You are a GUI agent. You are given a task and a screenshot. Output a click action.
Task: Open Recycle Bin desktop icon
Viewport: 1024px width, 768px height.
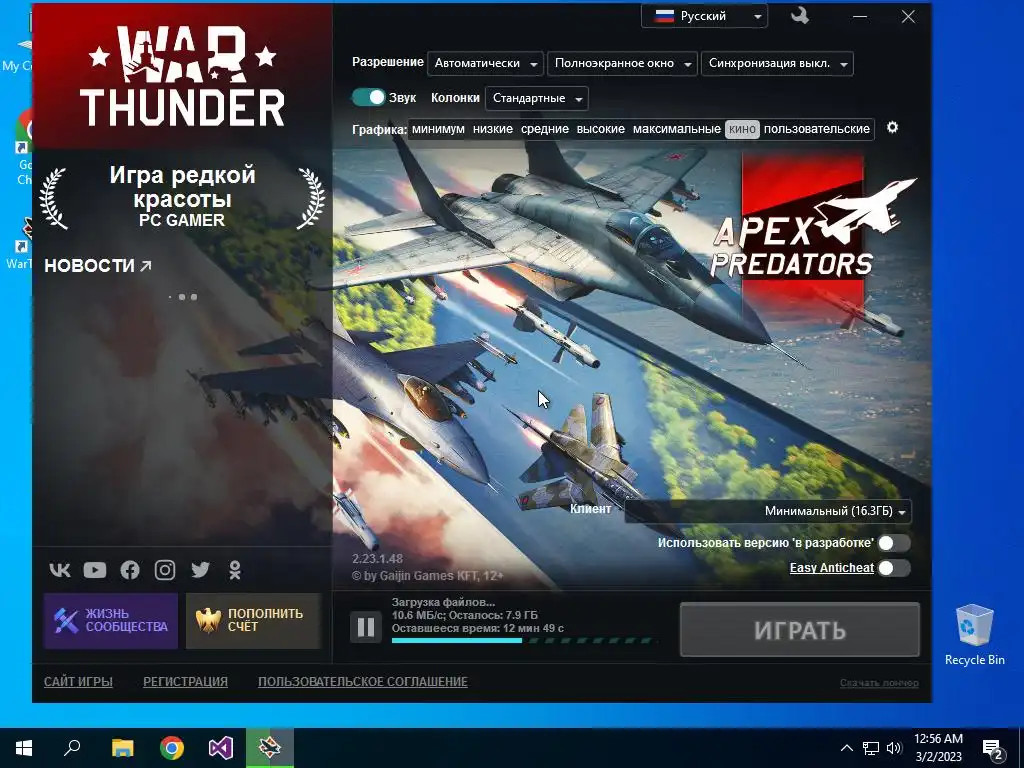[x=974, y=635]
